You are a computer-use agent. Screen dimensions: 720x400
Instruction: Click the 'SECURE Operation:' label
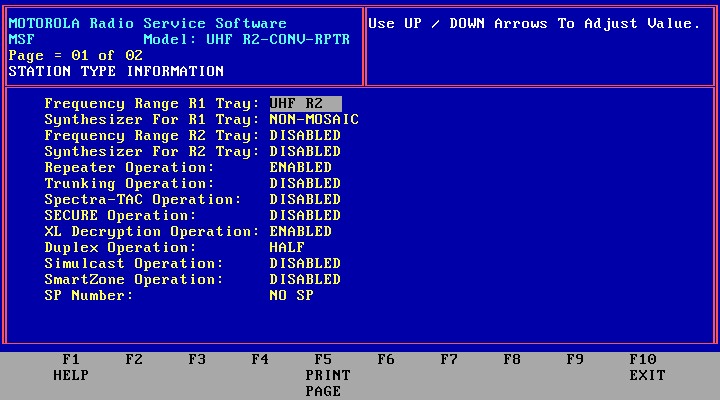click(120, 216)
